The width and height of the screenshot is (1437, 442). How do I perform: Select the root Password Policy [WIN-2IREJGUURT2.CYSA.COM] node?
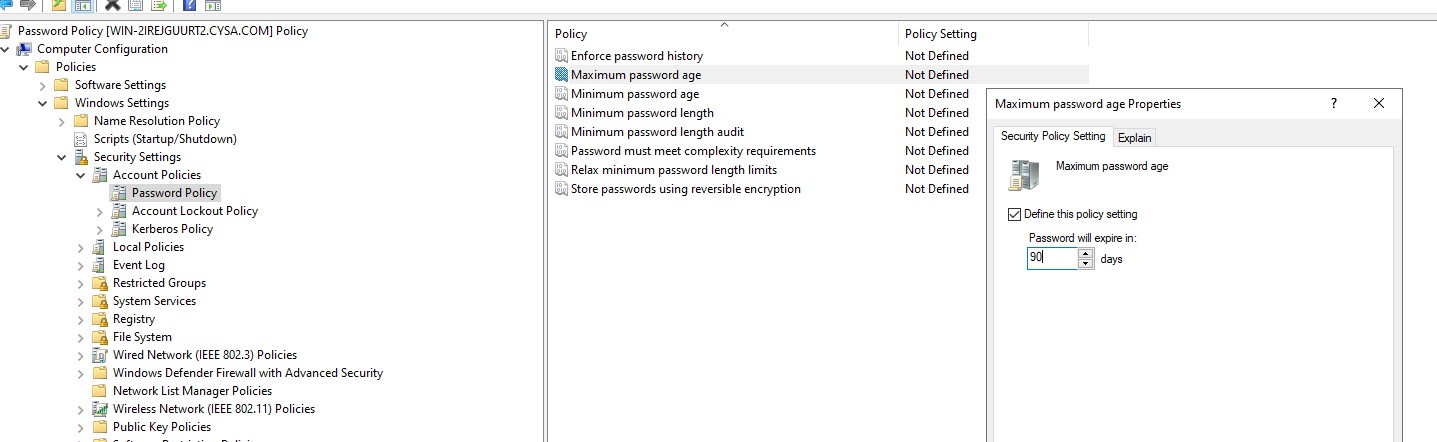tap(163, 31)
